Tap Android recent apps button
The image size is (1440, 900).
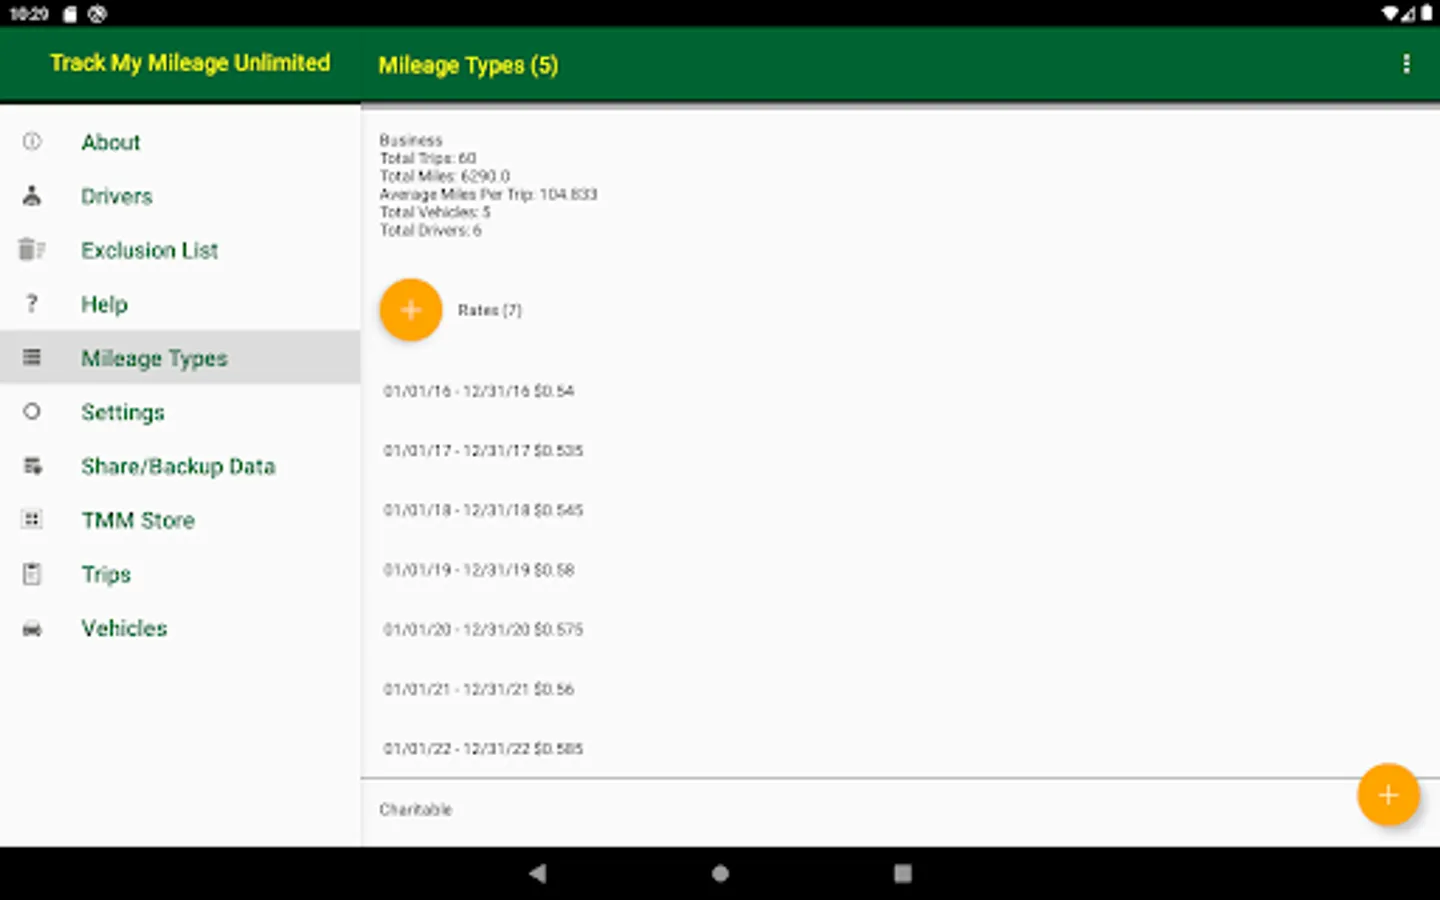click(902, 873)
